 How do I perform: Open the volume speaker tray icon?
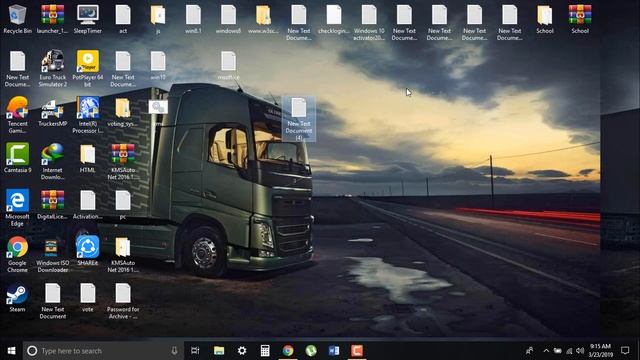[580, 351]
